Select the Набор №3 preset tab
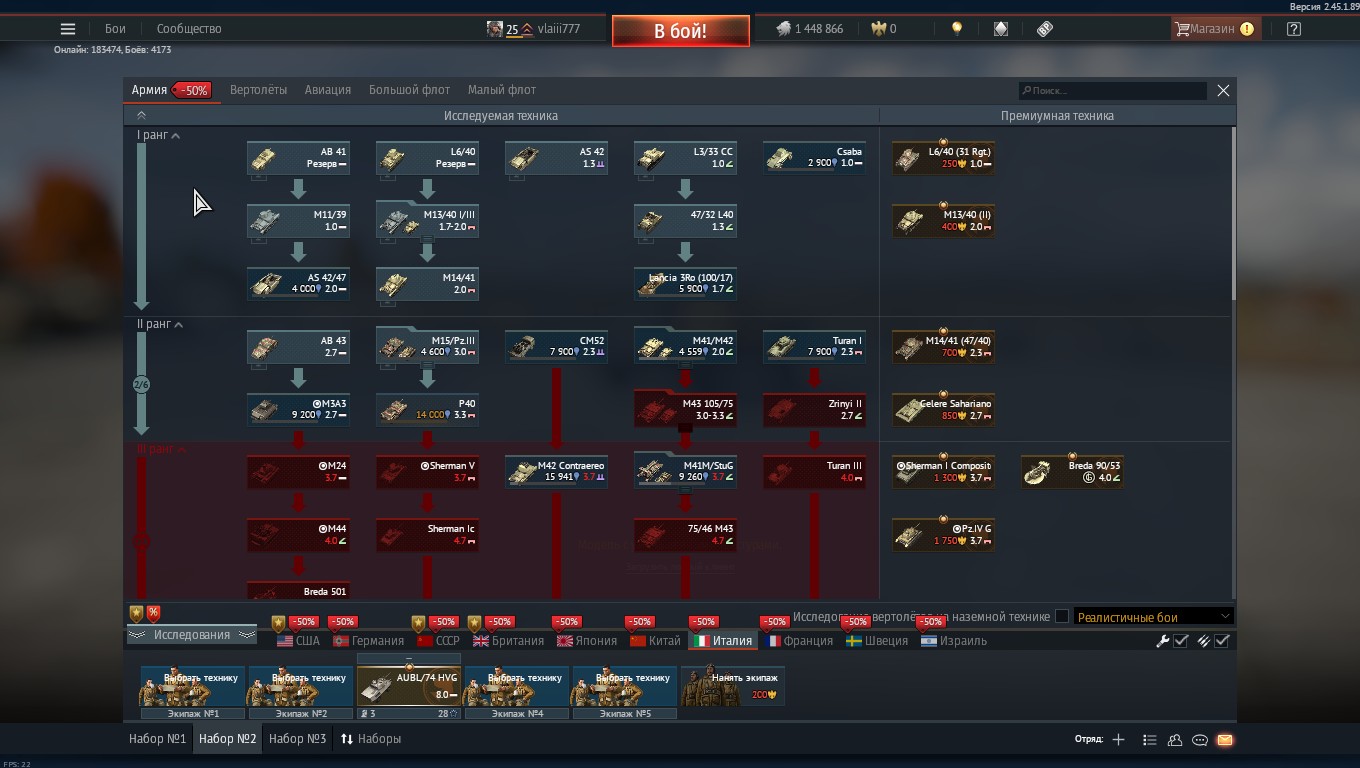Image resolution: width=1360 pixels, height=768 pixels. click(297, 739)
